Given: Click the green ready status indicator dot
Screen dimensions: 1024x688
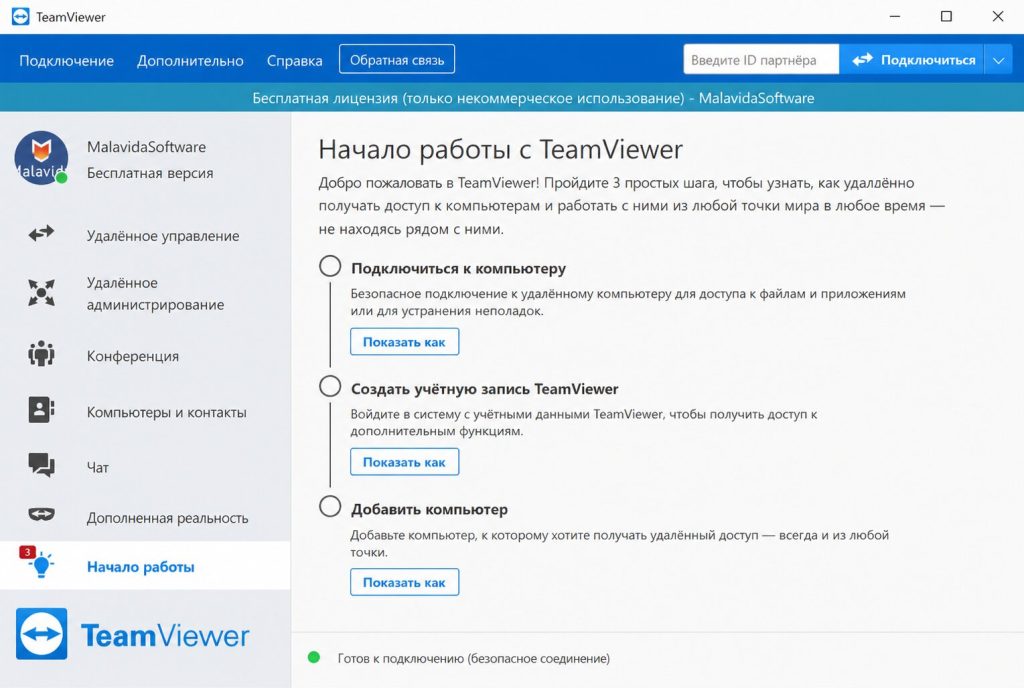Looking at the screenshot, I should click(x=313, y=657).
